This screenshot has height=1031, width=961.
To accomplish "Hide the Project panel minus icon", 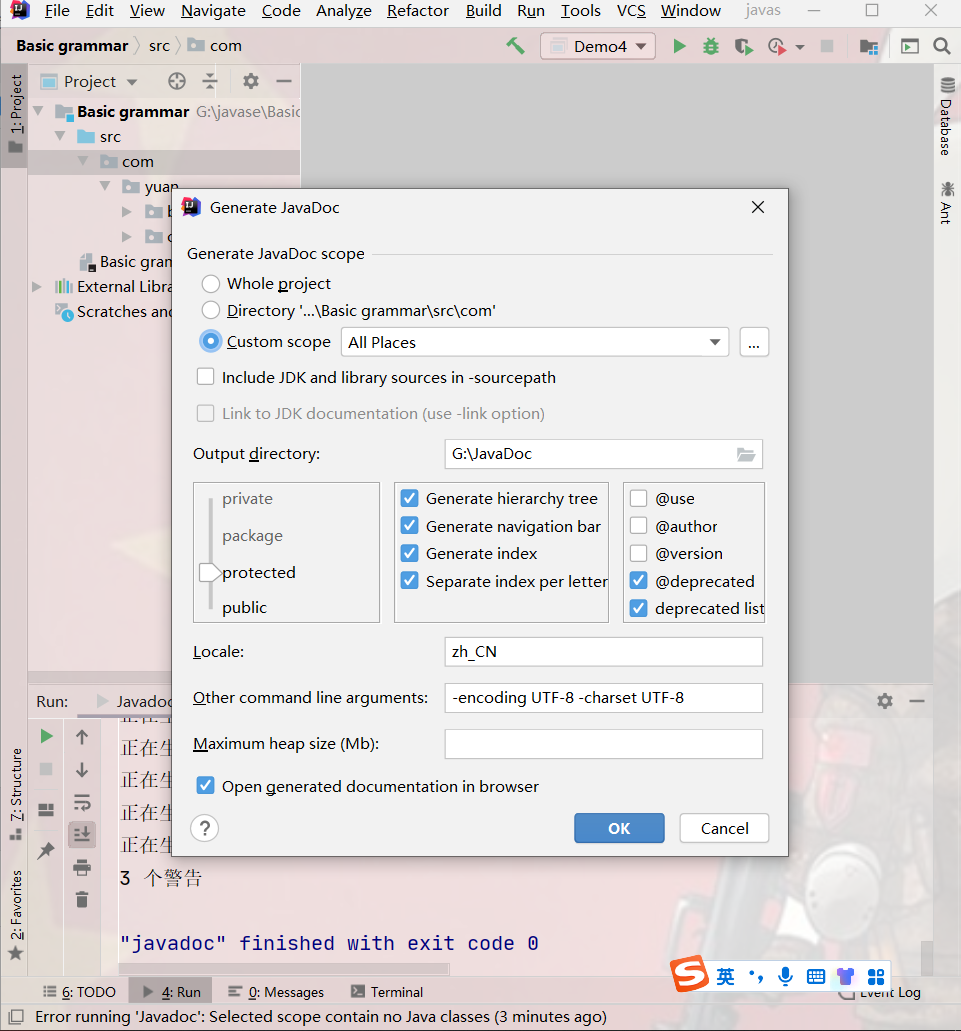I will (x=284, y=81).
